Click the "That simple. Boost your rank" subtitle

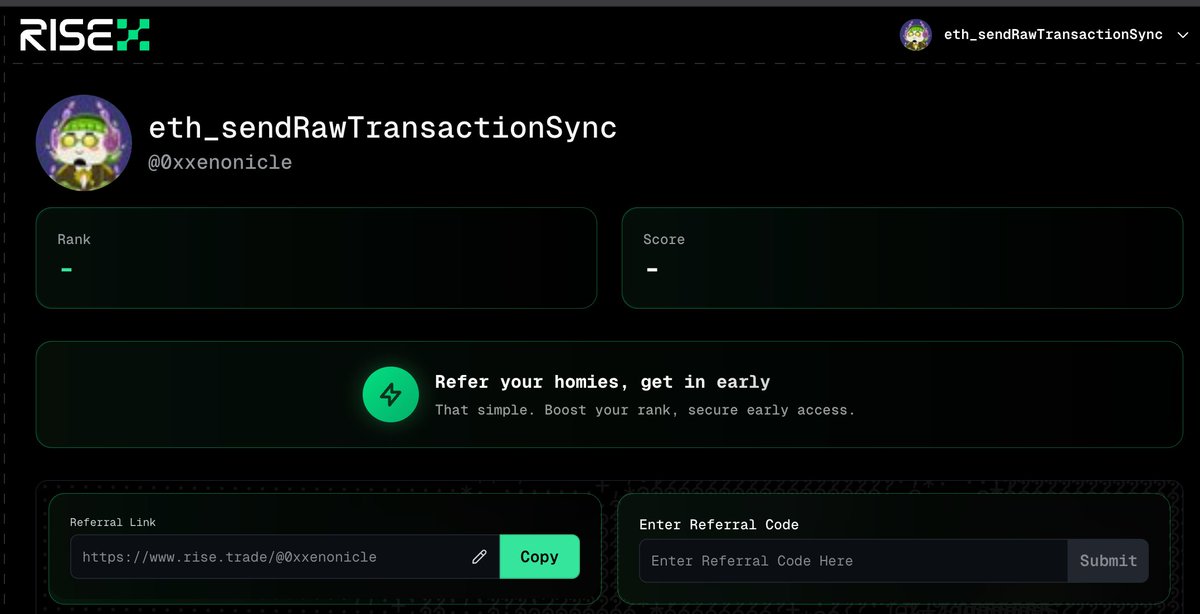click(x=645, y=410)
